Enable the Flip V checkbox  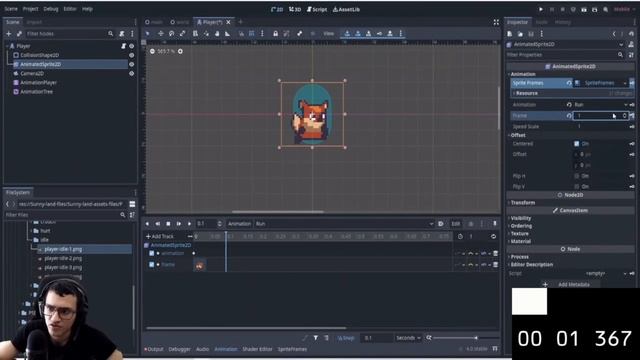pyautogui.click(x=576, y=187)
